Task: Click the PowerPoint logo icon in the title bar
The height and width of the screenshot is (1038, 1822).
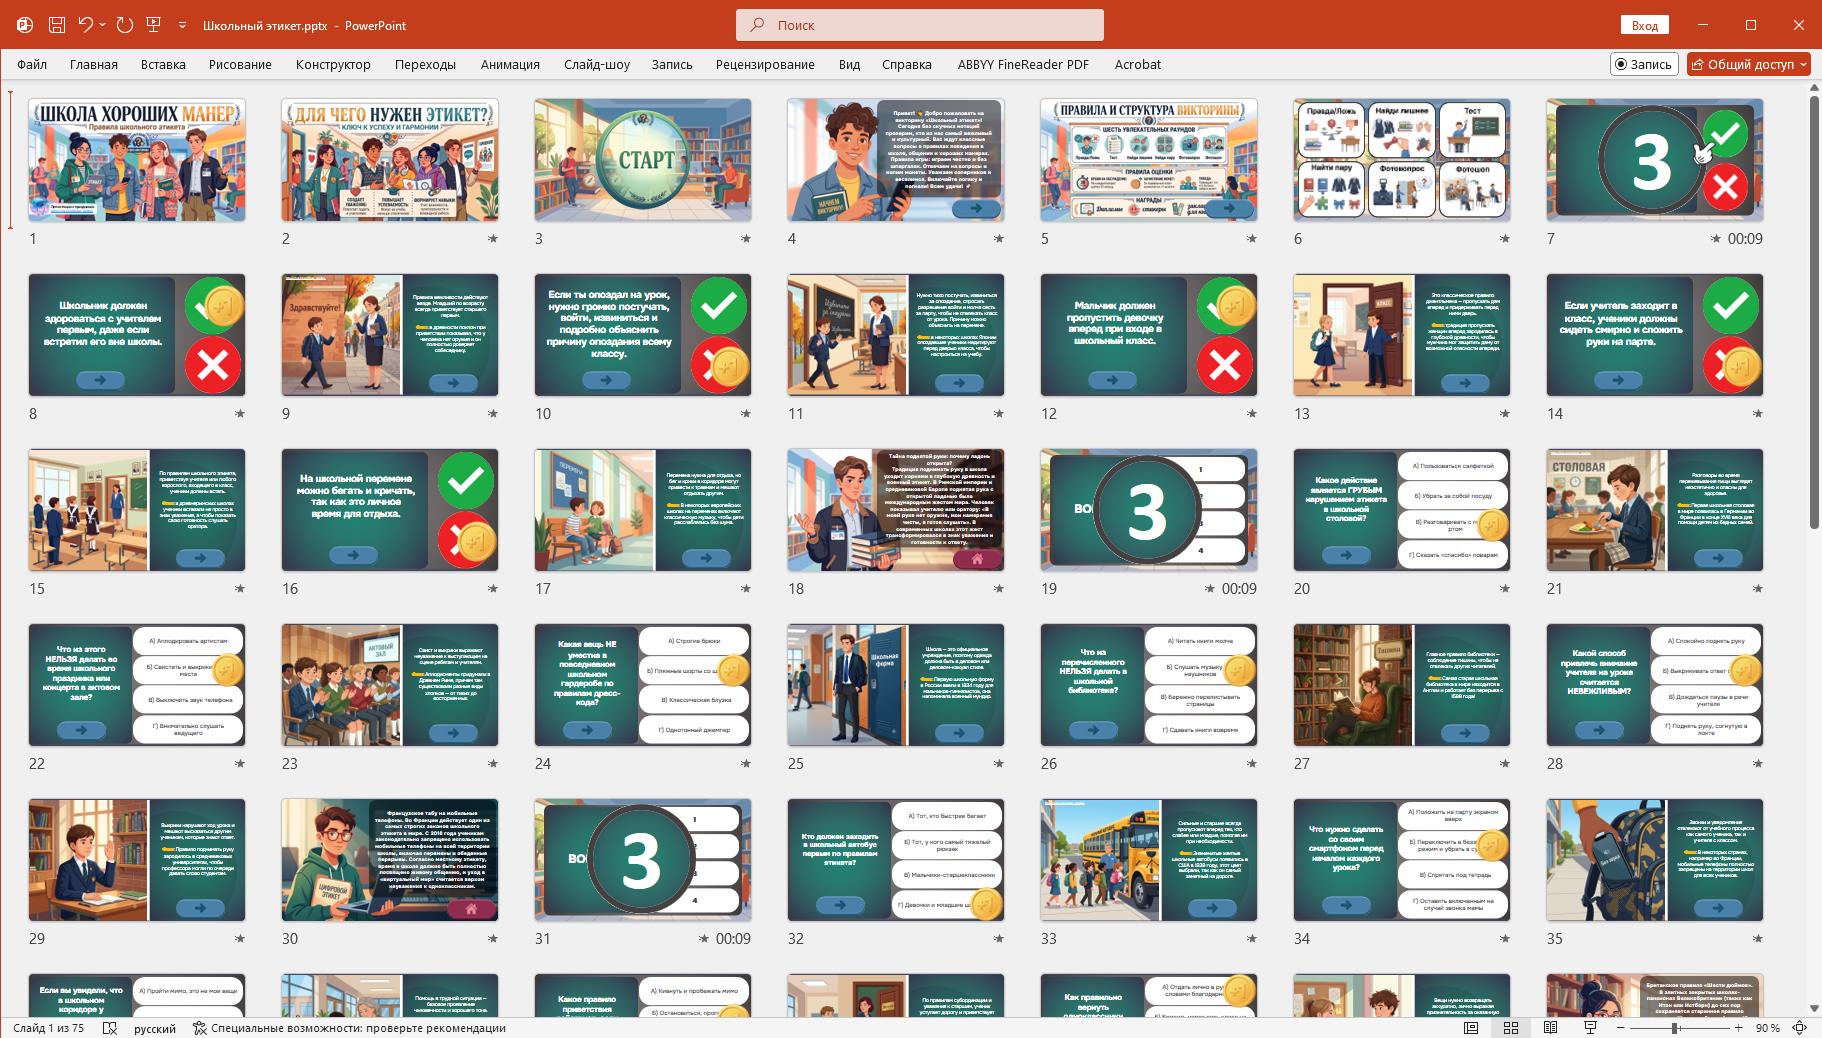Action: (x=25, y=25)
